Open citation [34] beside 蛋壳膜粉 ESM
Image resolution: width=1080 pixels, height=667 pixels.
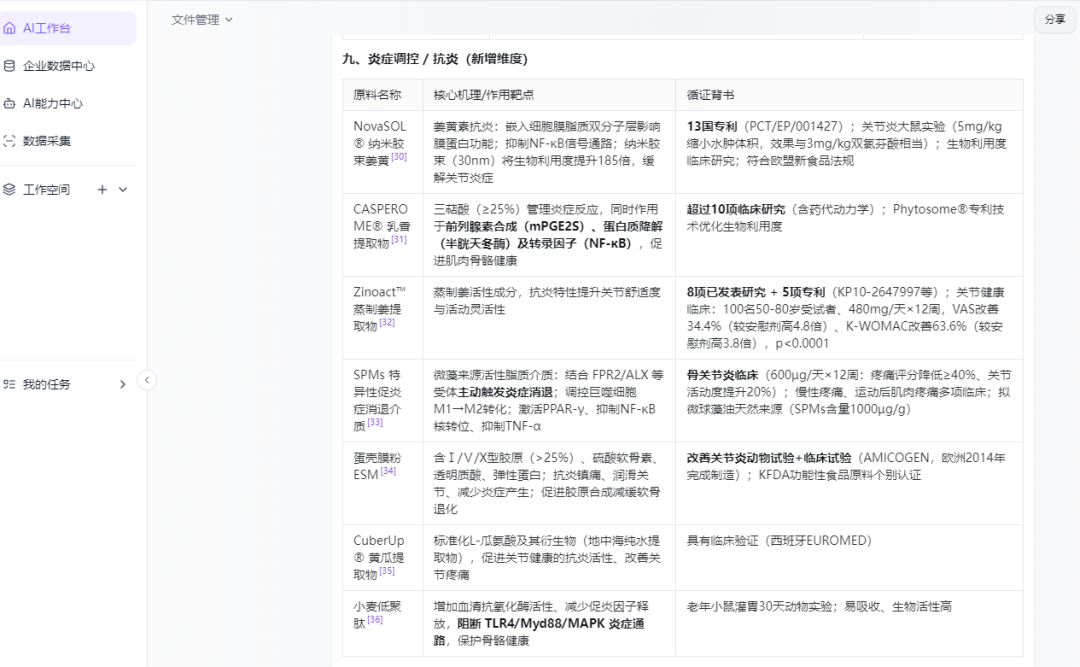click(x=388, y=471)
